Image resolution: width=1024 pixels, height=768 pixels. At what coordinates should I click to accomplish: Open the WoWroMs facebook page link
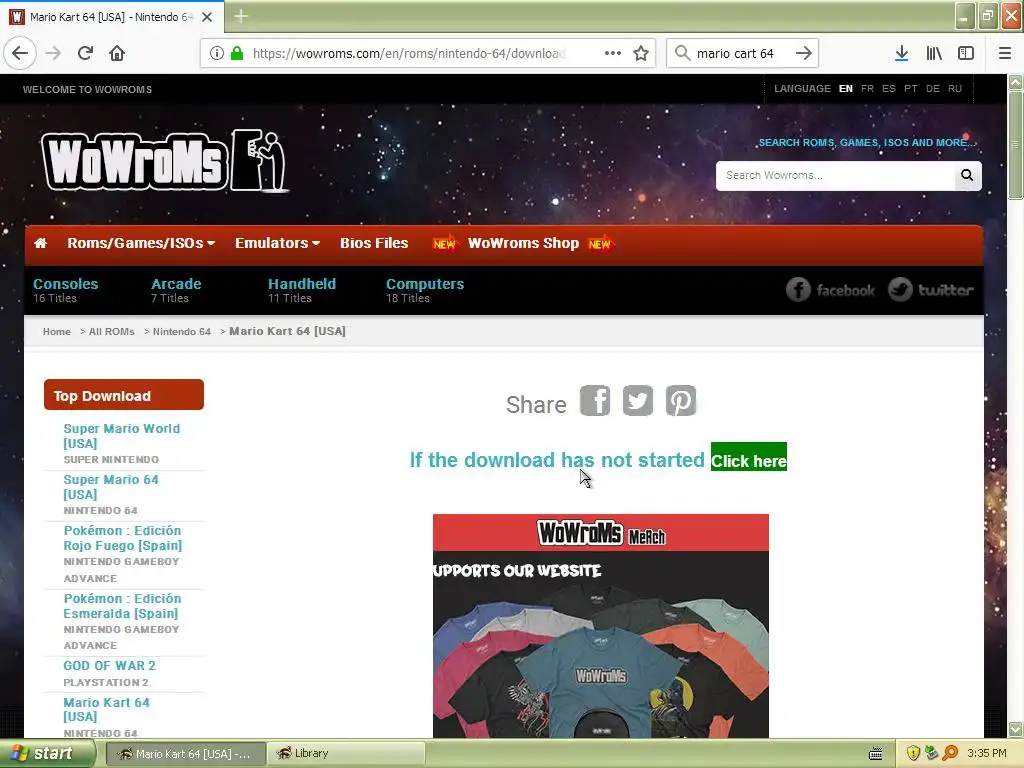pos(830,290)
